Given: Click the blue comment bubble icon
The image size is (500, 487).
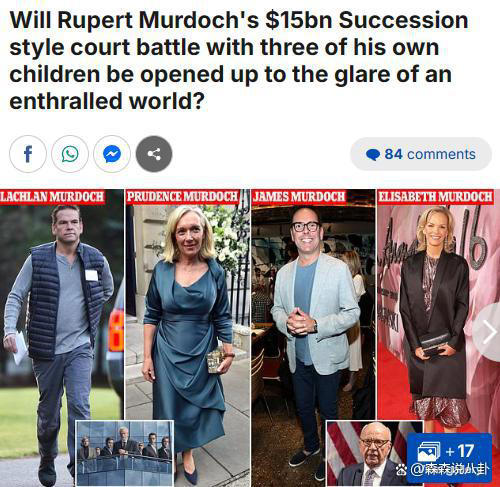Looking at the screenshot, I should click(373, 155).
